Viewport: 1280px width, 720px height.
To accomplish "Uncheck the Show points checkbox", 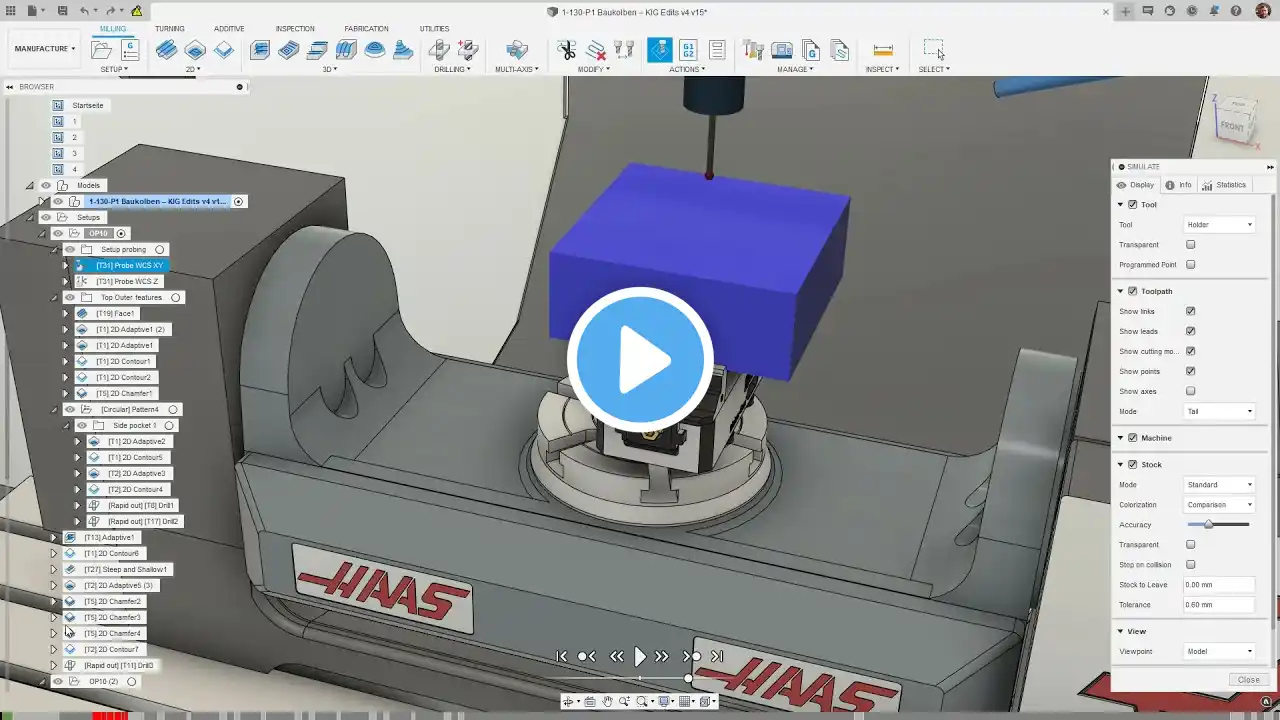I will tap(1190, 371).
